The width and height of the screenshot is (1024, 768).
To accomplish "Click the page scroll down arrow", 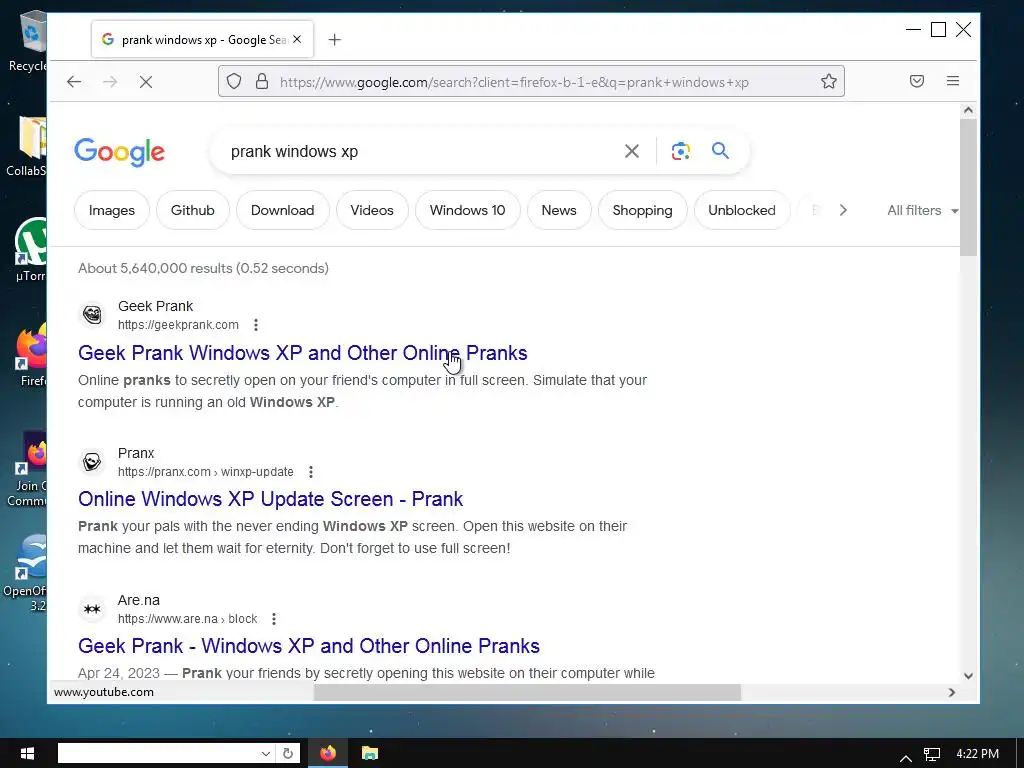I will [x=968, y=676].
